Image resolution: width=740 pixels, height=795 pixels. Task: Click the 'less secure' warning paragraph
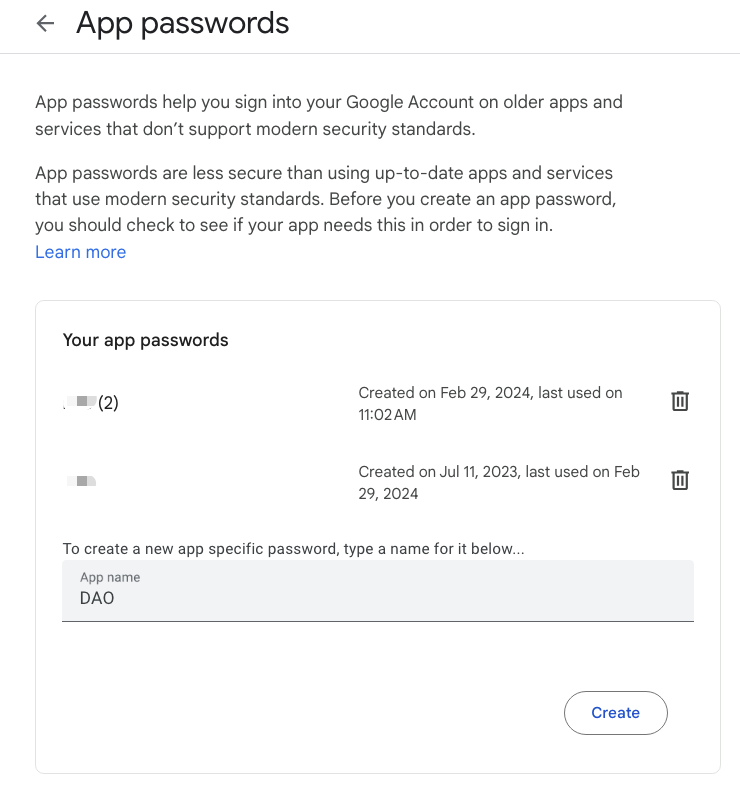(325, 199)
